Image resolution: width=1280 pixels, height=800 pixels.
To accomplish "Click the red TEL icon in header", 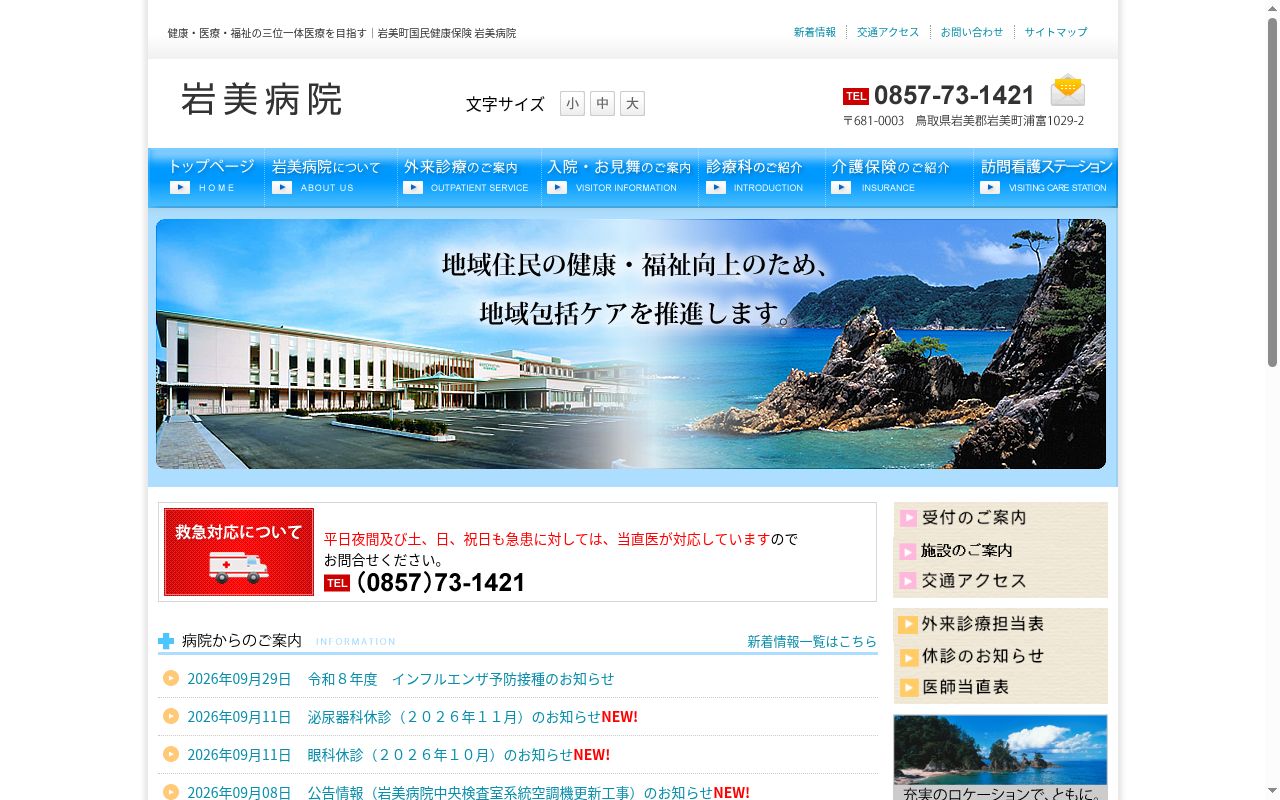I will [855, 96].
